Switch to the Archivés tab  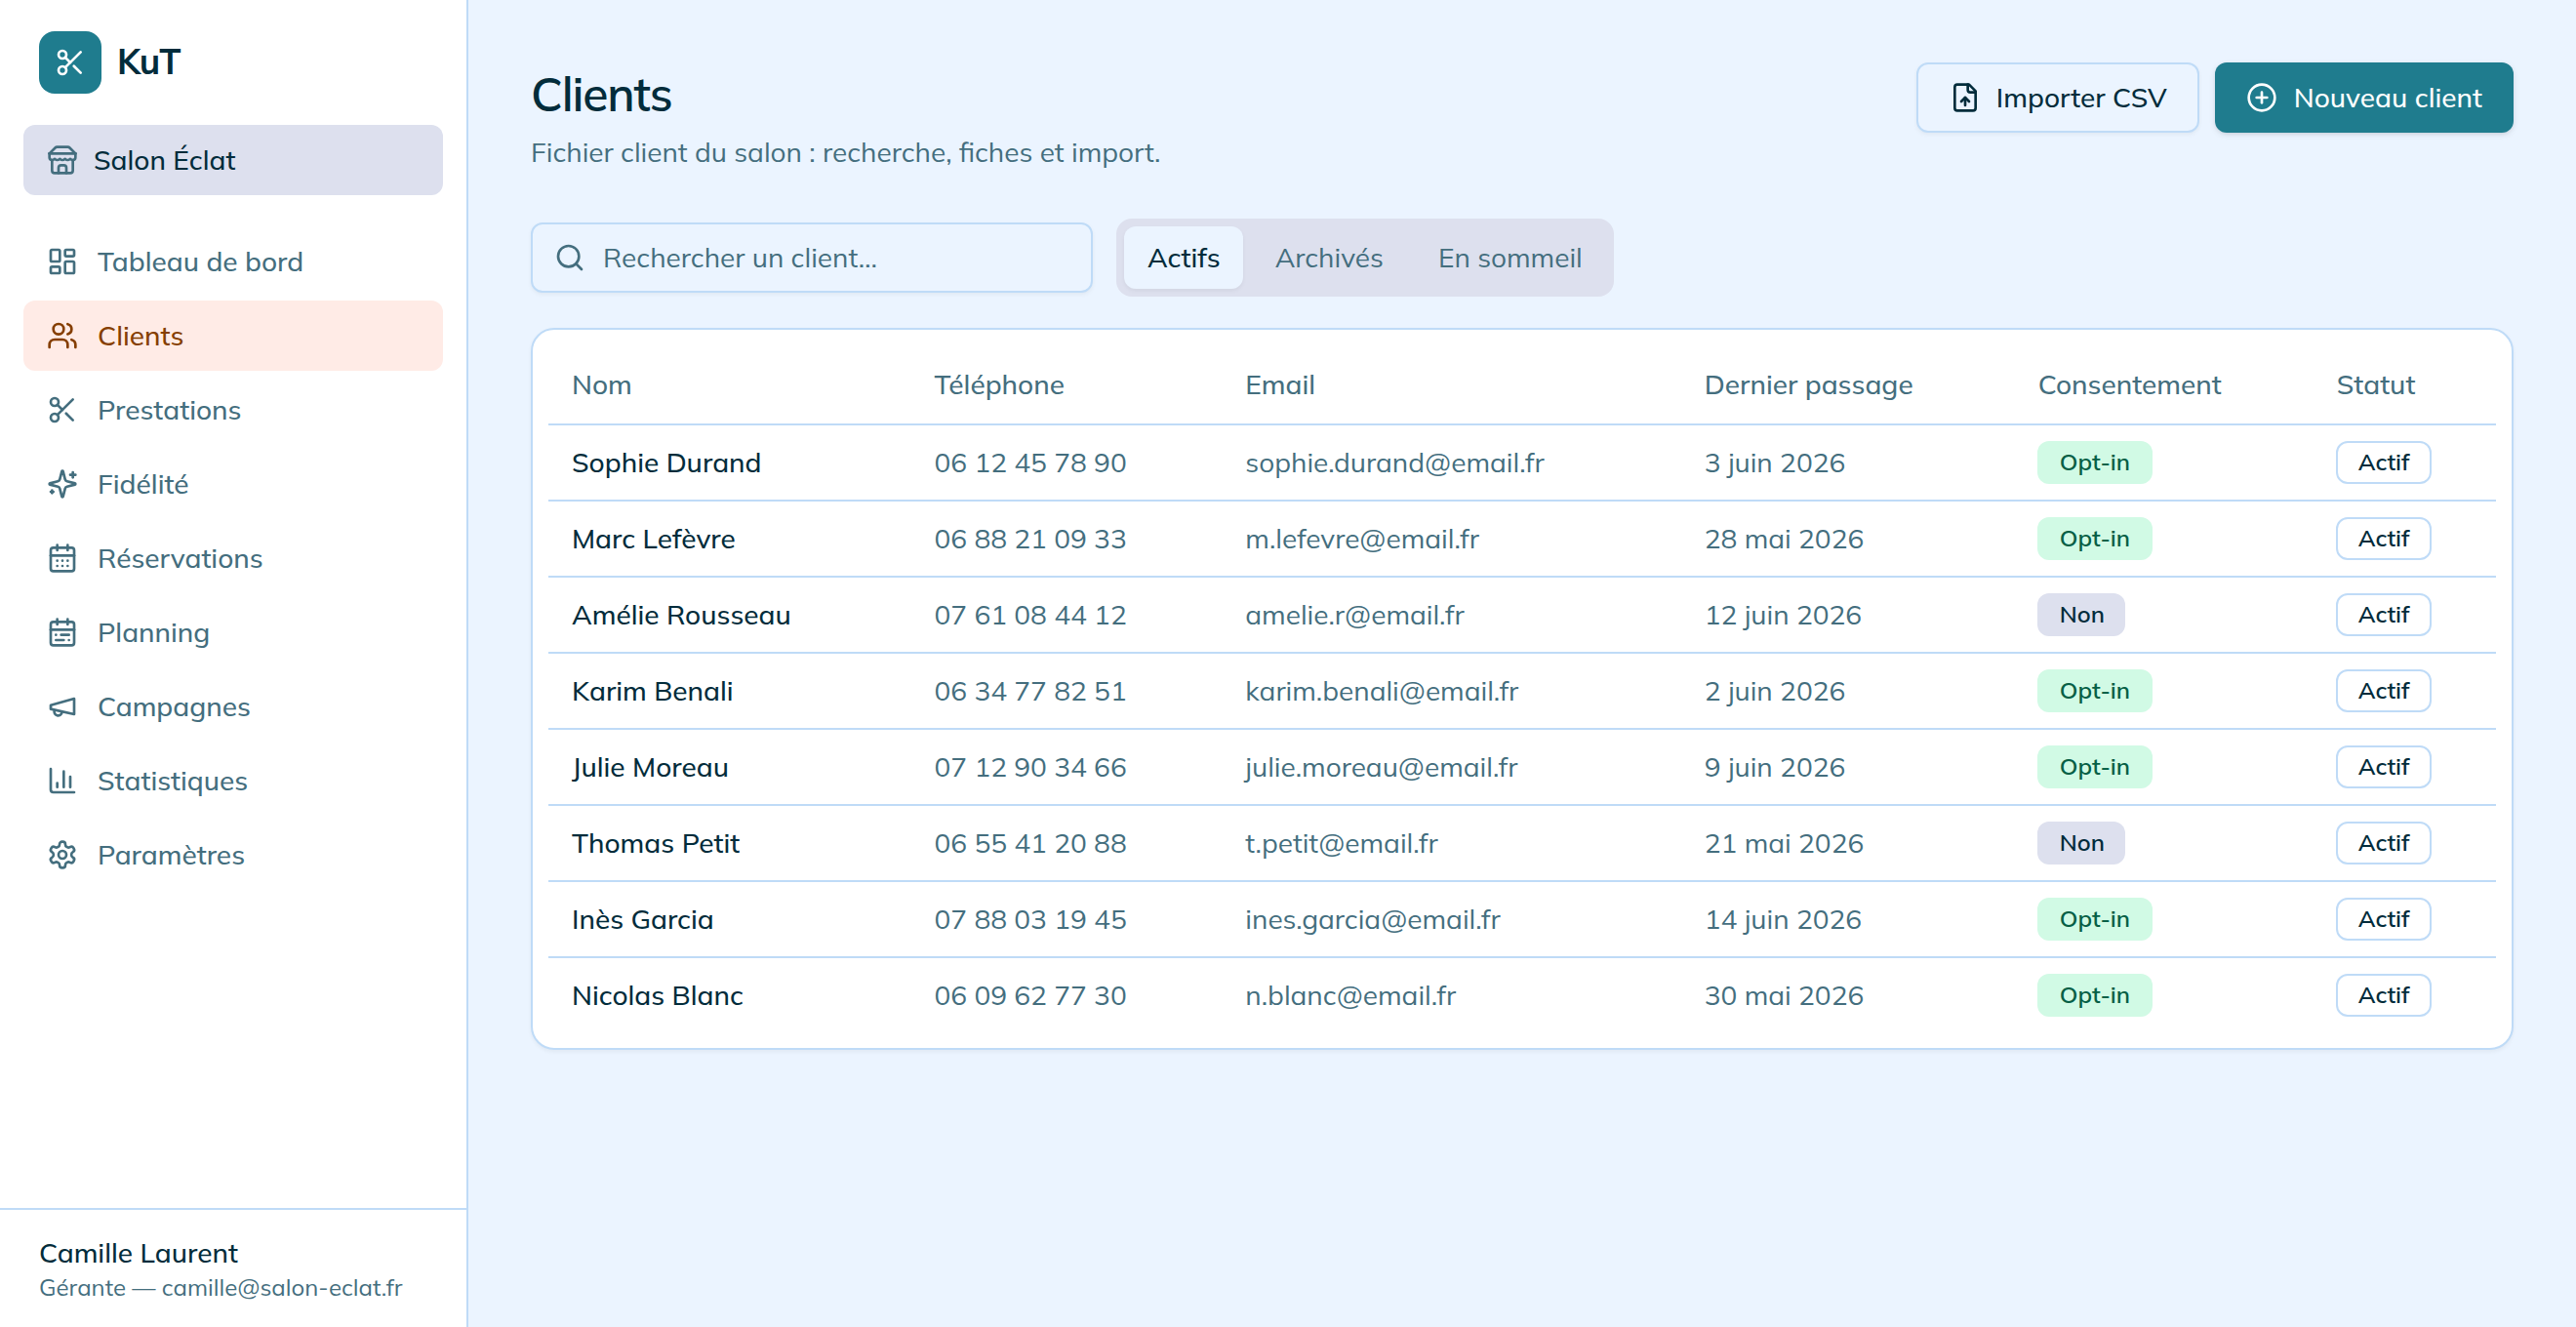(1328, 258)
